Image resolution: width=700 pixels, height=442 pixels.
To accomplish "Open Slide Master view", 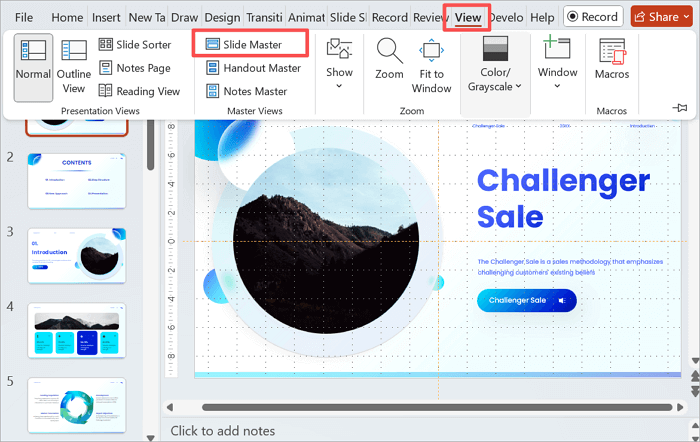I will tap(244, 45).
